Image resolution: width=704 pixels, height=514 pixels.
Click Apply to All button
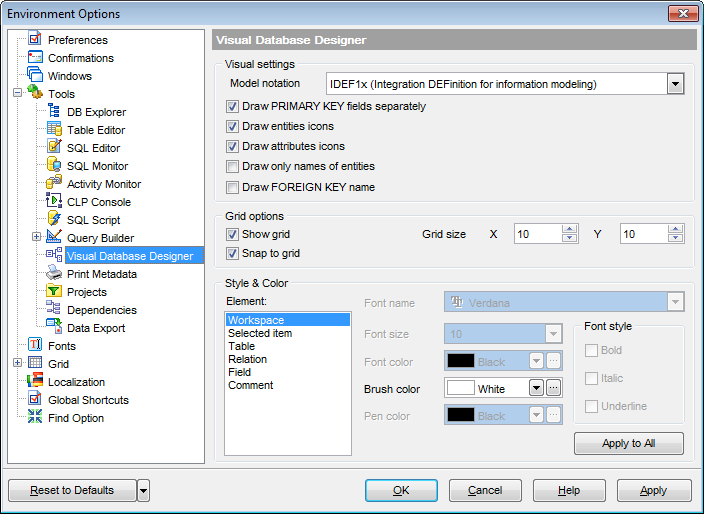pyautogui.click(x=629, y=444)
